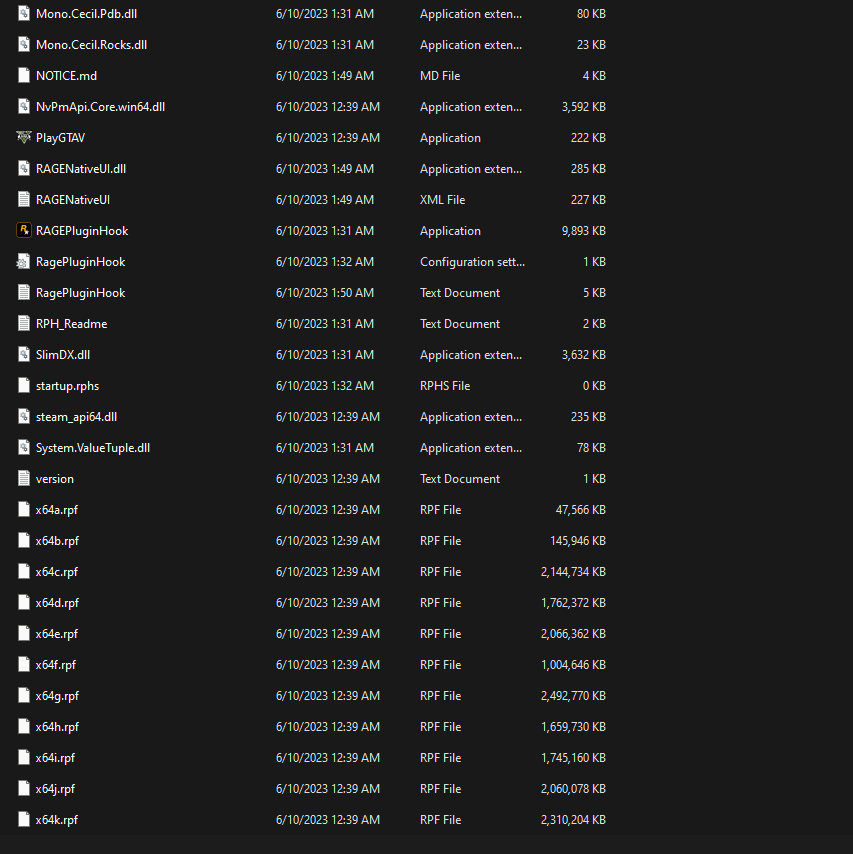Click the x64i.rpf file icon
The image size is (853, 854).
click(23, 758)
